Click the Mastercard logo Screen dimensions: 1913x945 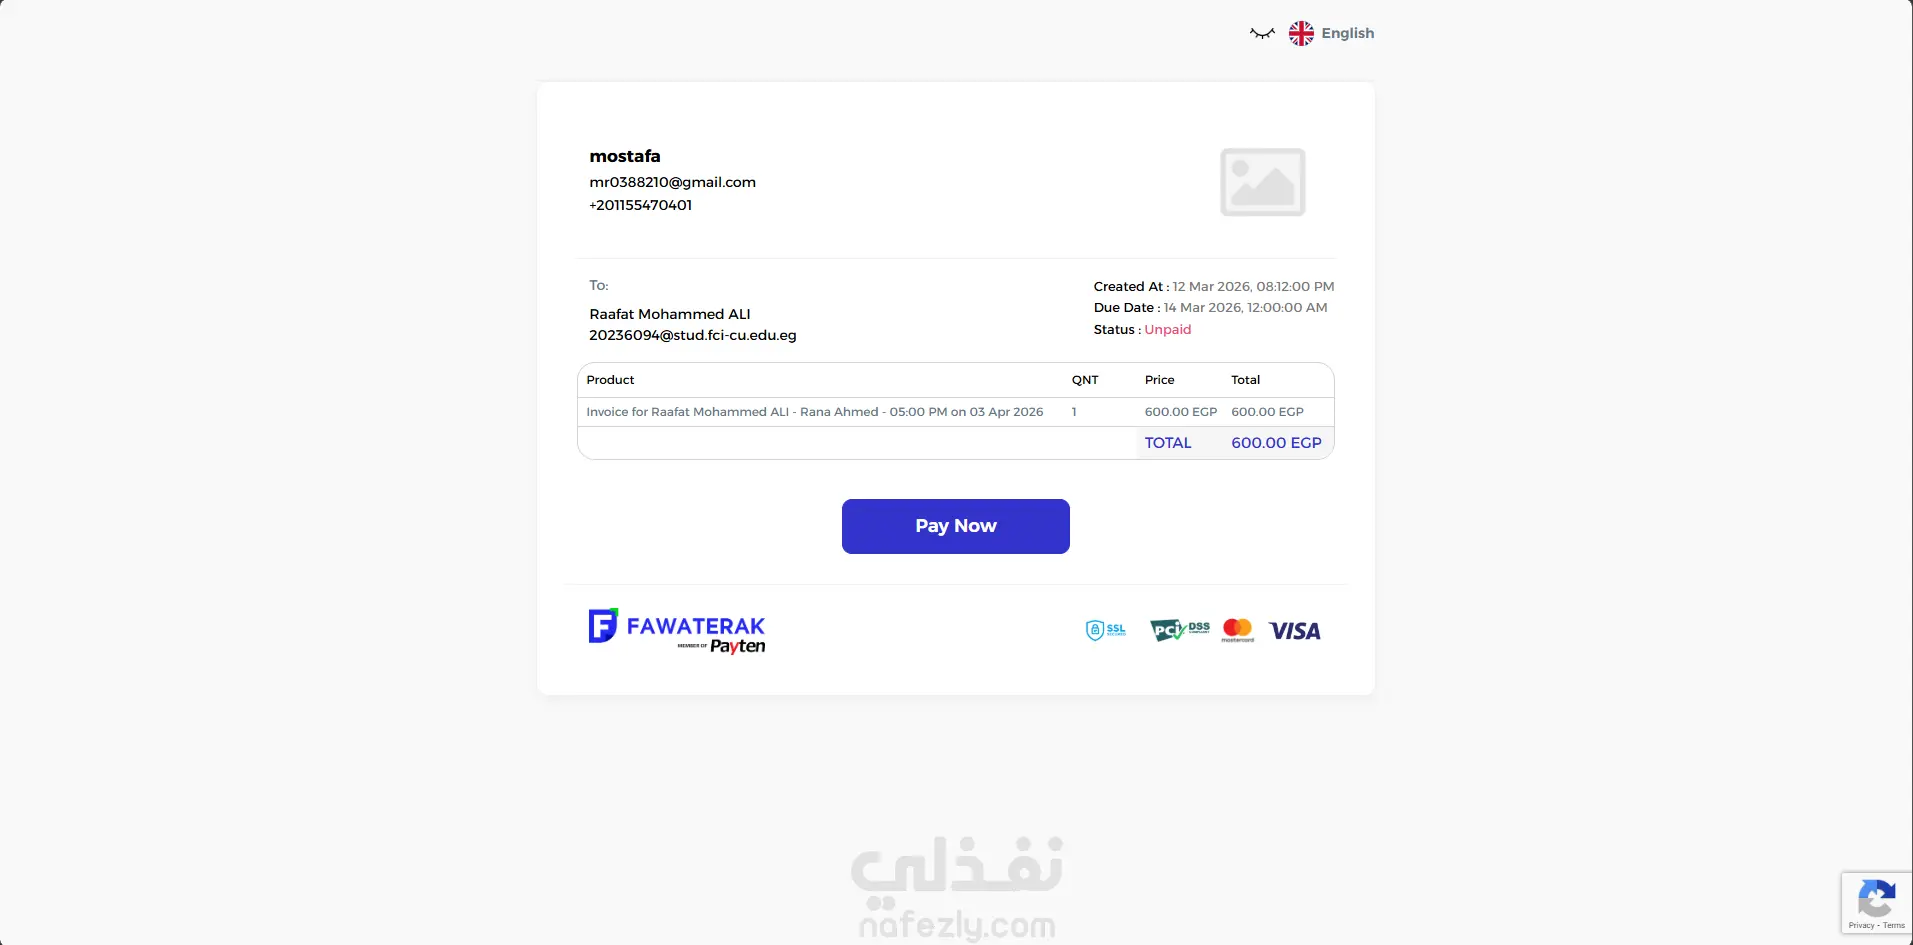[x=1238, y=630]
